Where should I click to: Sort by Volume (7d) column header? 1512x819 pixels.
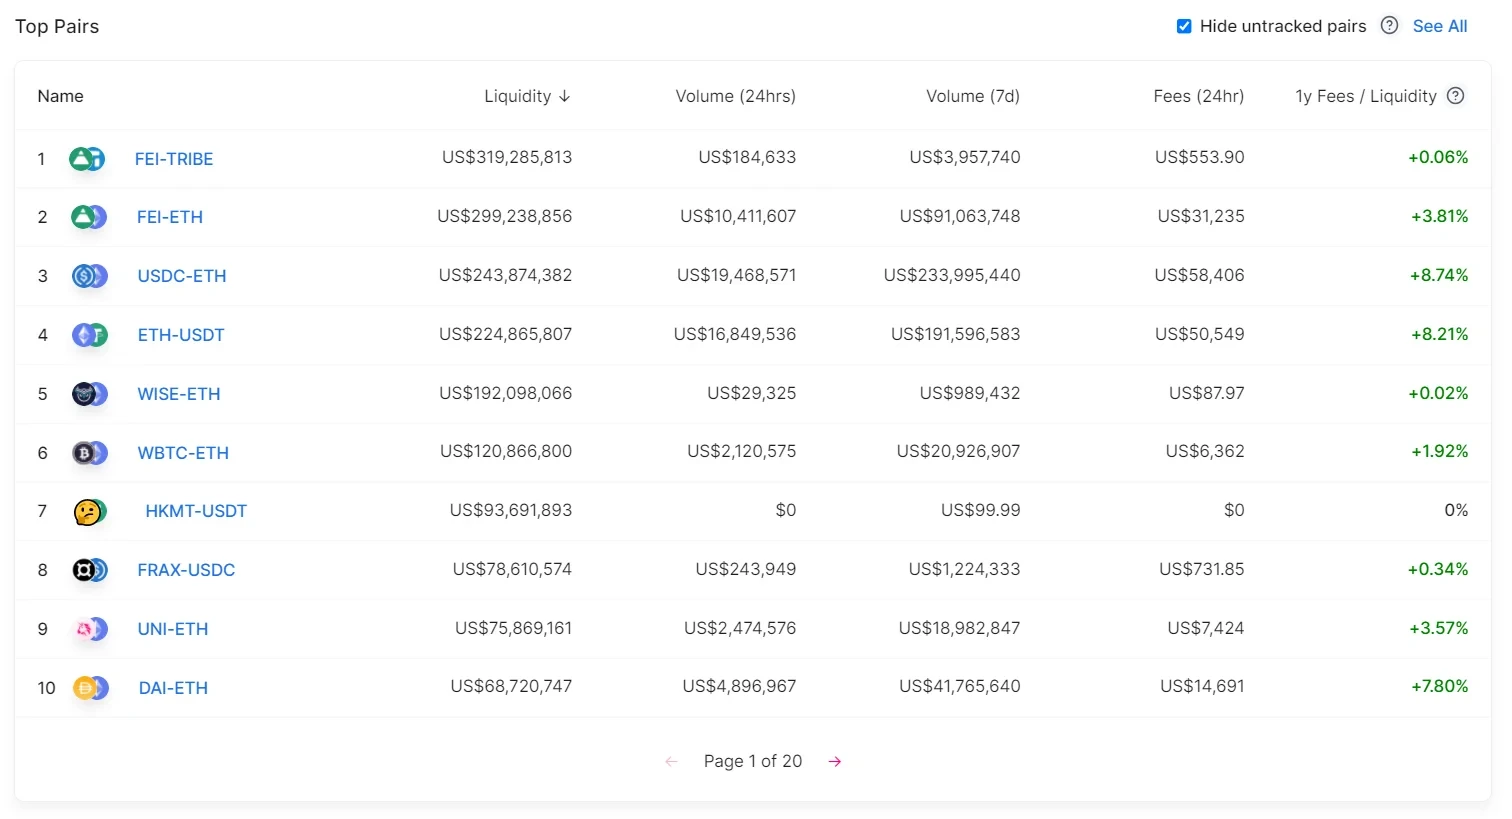click(x=972, y=96)
